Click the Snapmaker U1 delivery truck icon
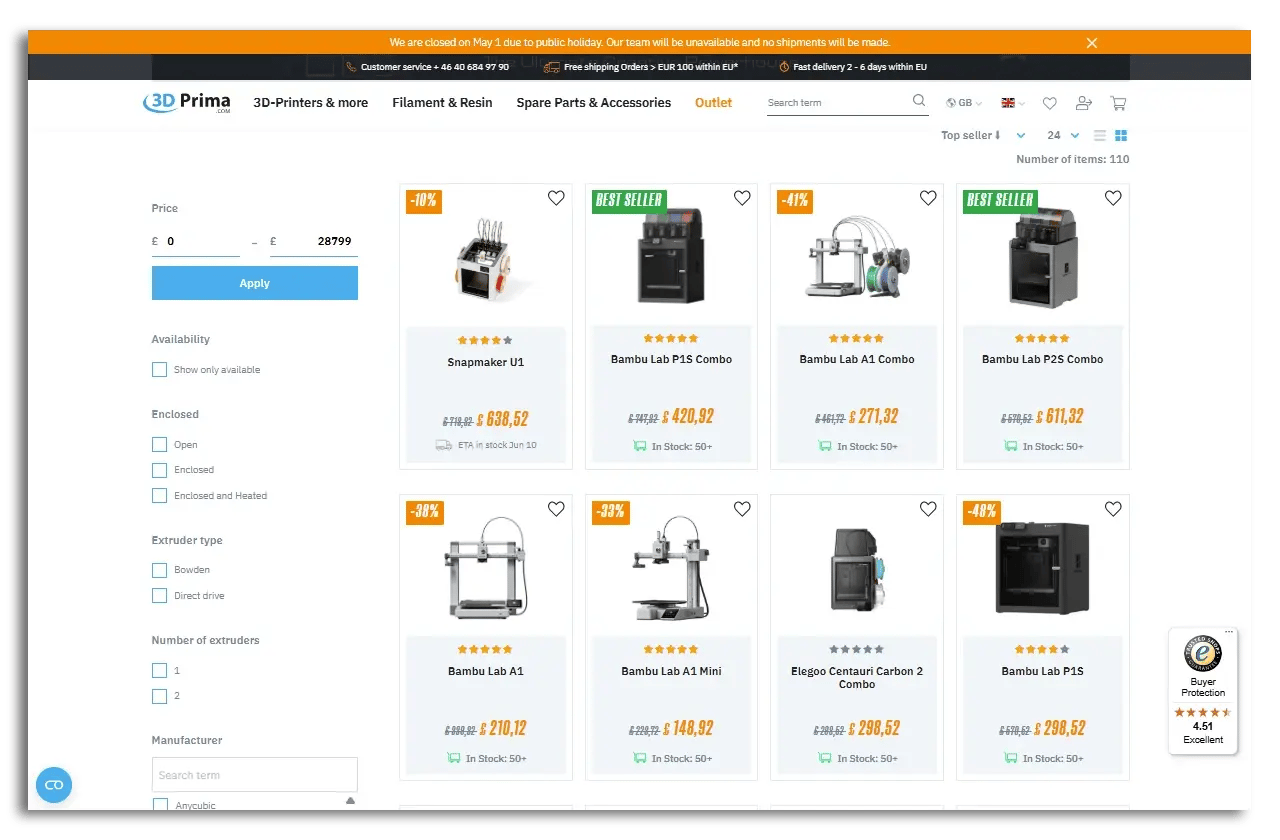The image size is (1280, 840). tap(444, 445)
